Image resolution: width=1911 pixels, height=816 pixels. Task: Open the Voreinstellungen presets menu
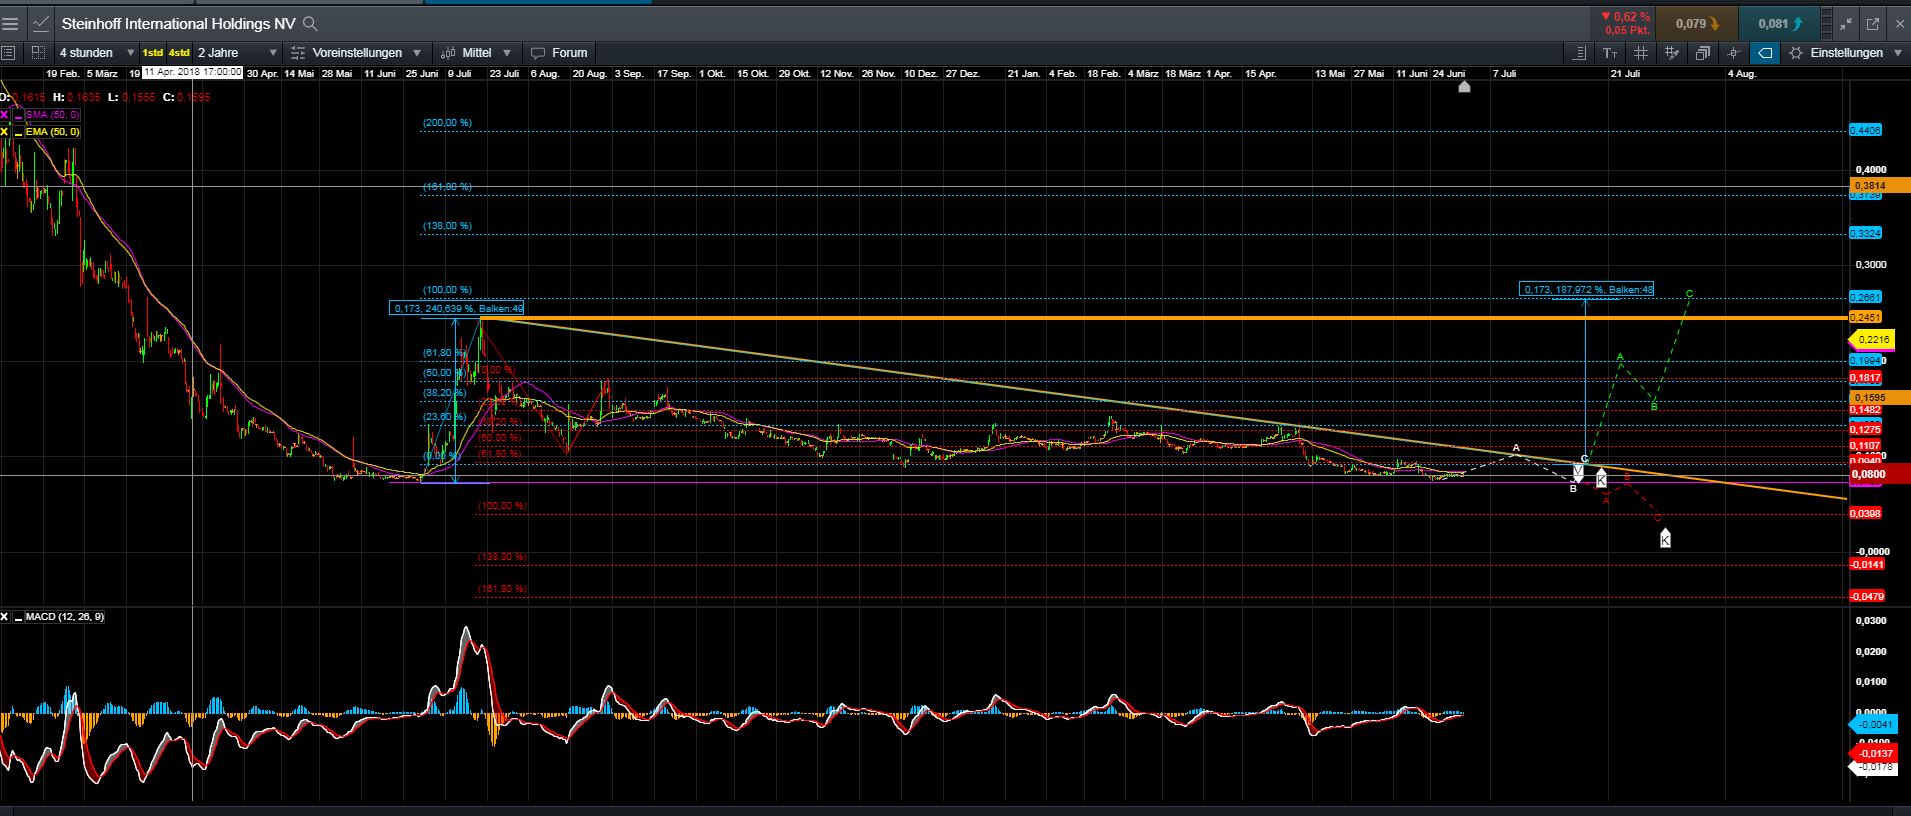pos(356,53)
